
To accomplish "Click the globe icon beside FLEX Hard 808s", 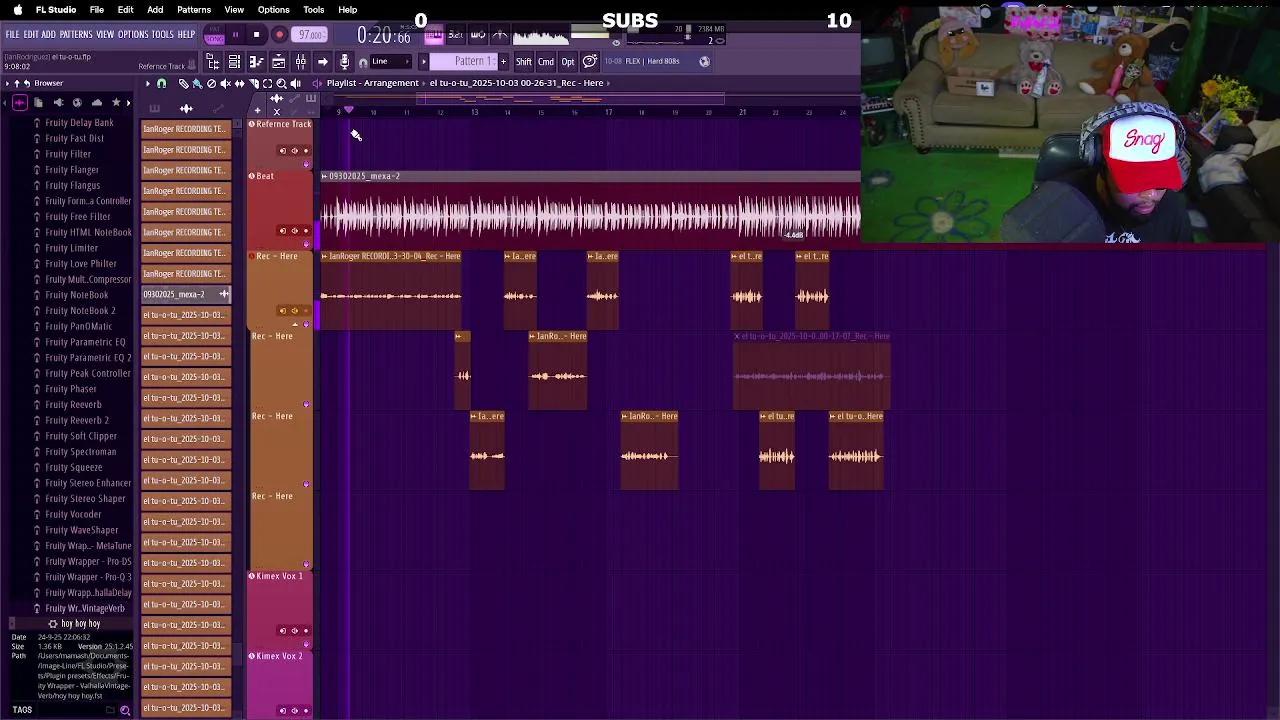I will click(704, 61).
